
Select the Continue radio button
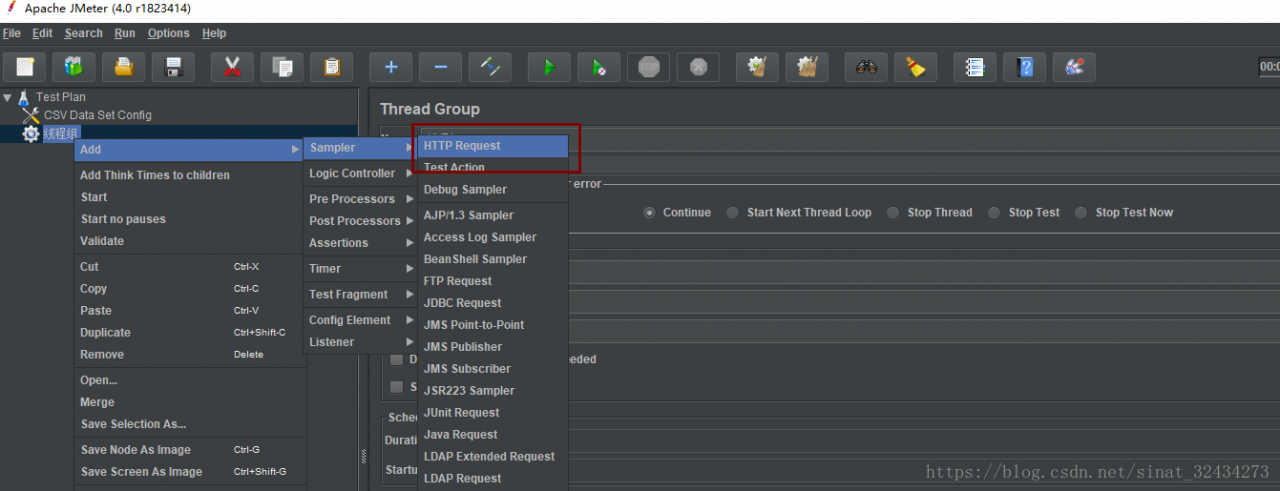coord(650,212)
